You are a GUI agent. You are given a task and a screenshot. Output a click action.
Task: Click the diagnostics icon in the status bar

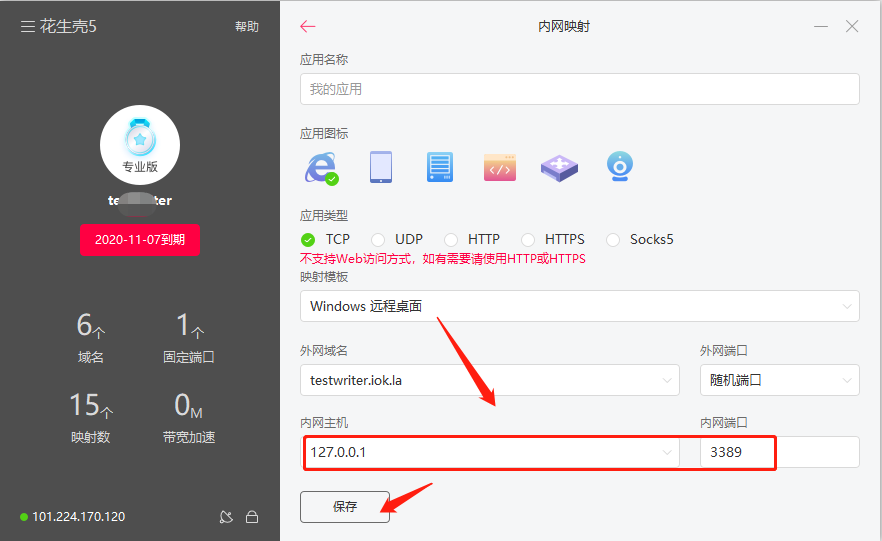tap(226, 517)
